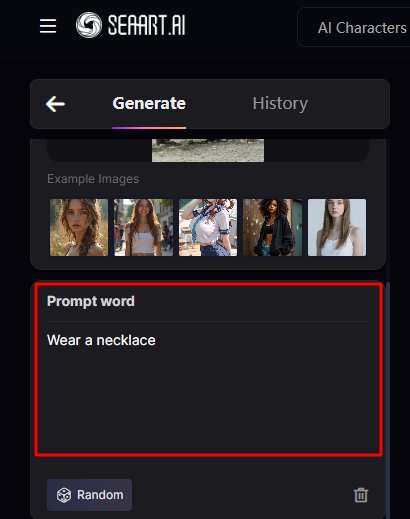The width and height of the screenshot is (410, 519).
Task: Click the SEAART.AI wordmark
Action: [146, 25]
